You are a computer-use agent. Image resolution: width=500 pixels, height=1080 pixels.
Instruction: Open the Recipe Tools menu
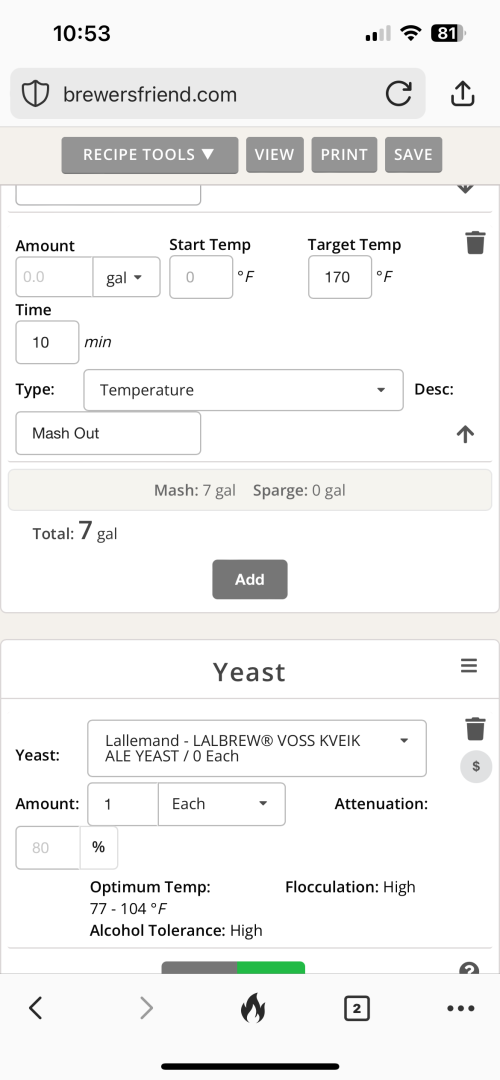point(149,154)
